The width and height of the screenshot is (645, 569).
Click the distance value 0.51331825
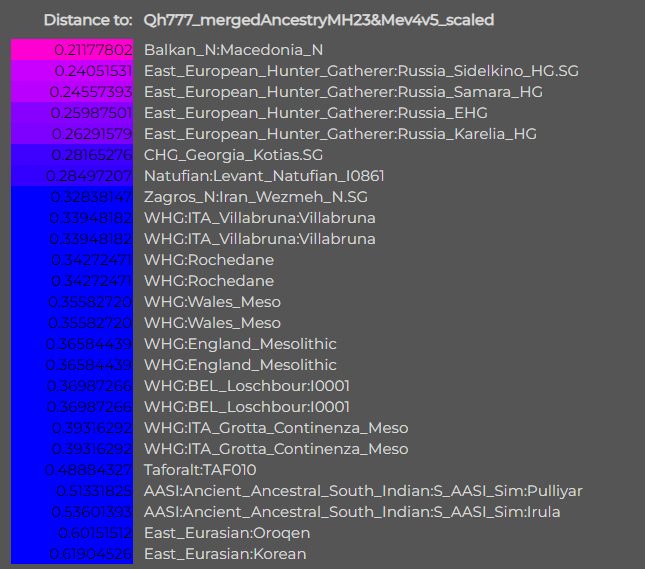pos(94,491)
